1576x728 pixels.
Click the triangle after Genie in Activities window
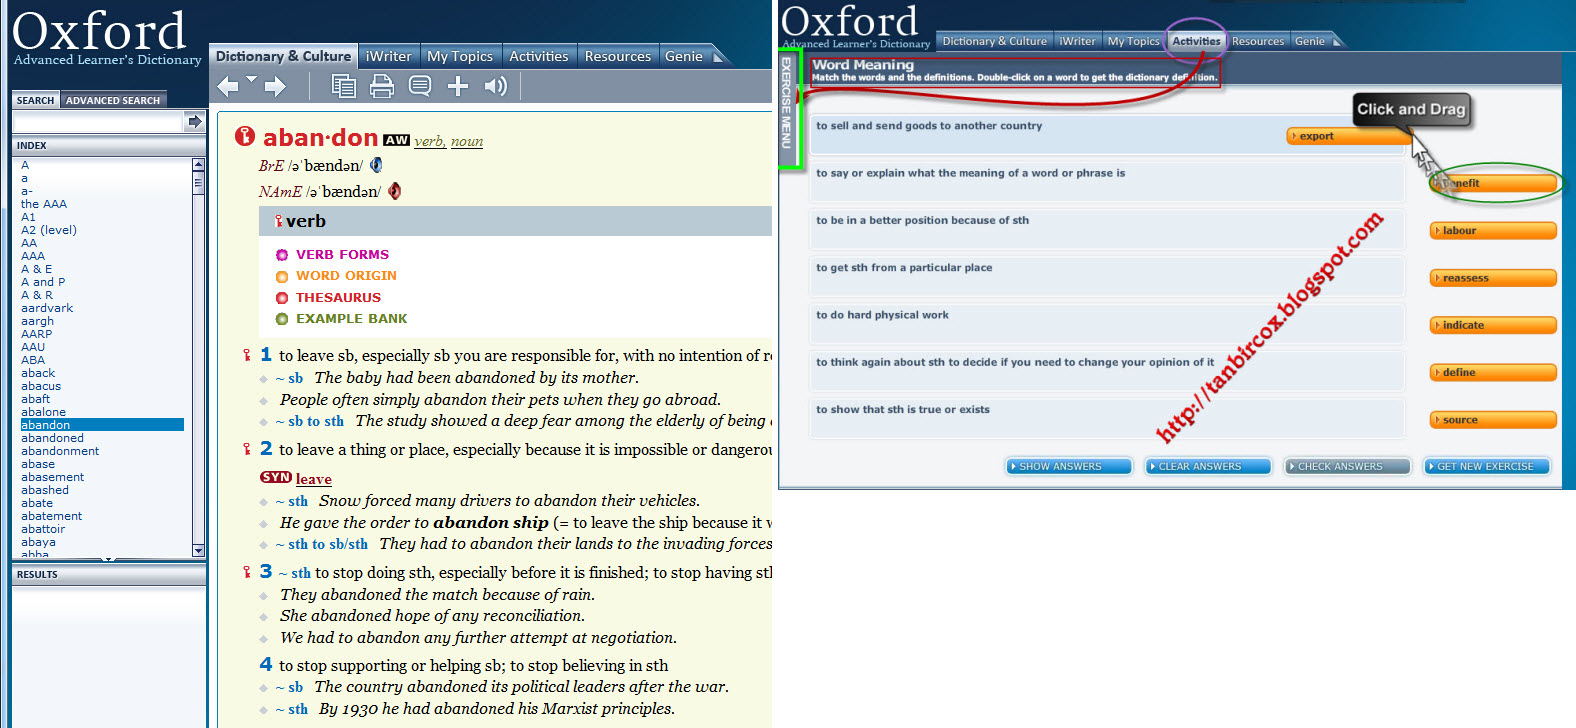[1337, 41]
